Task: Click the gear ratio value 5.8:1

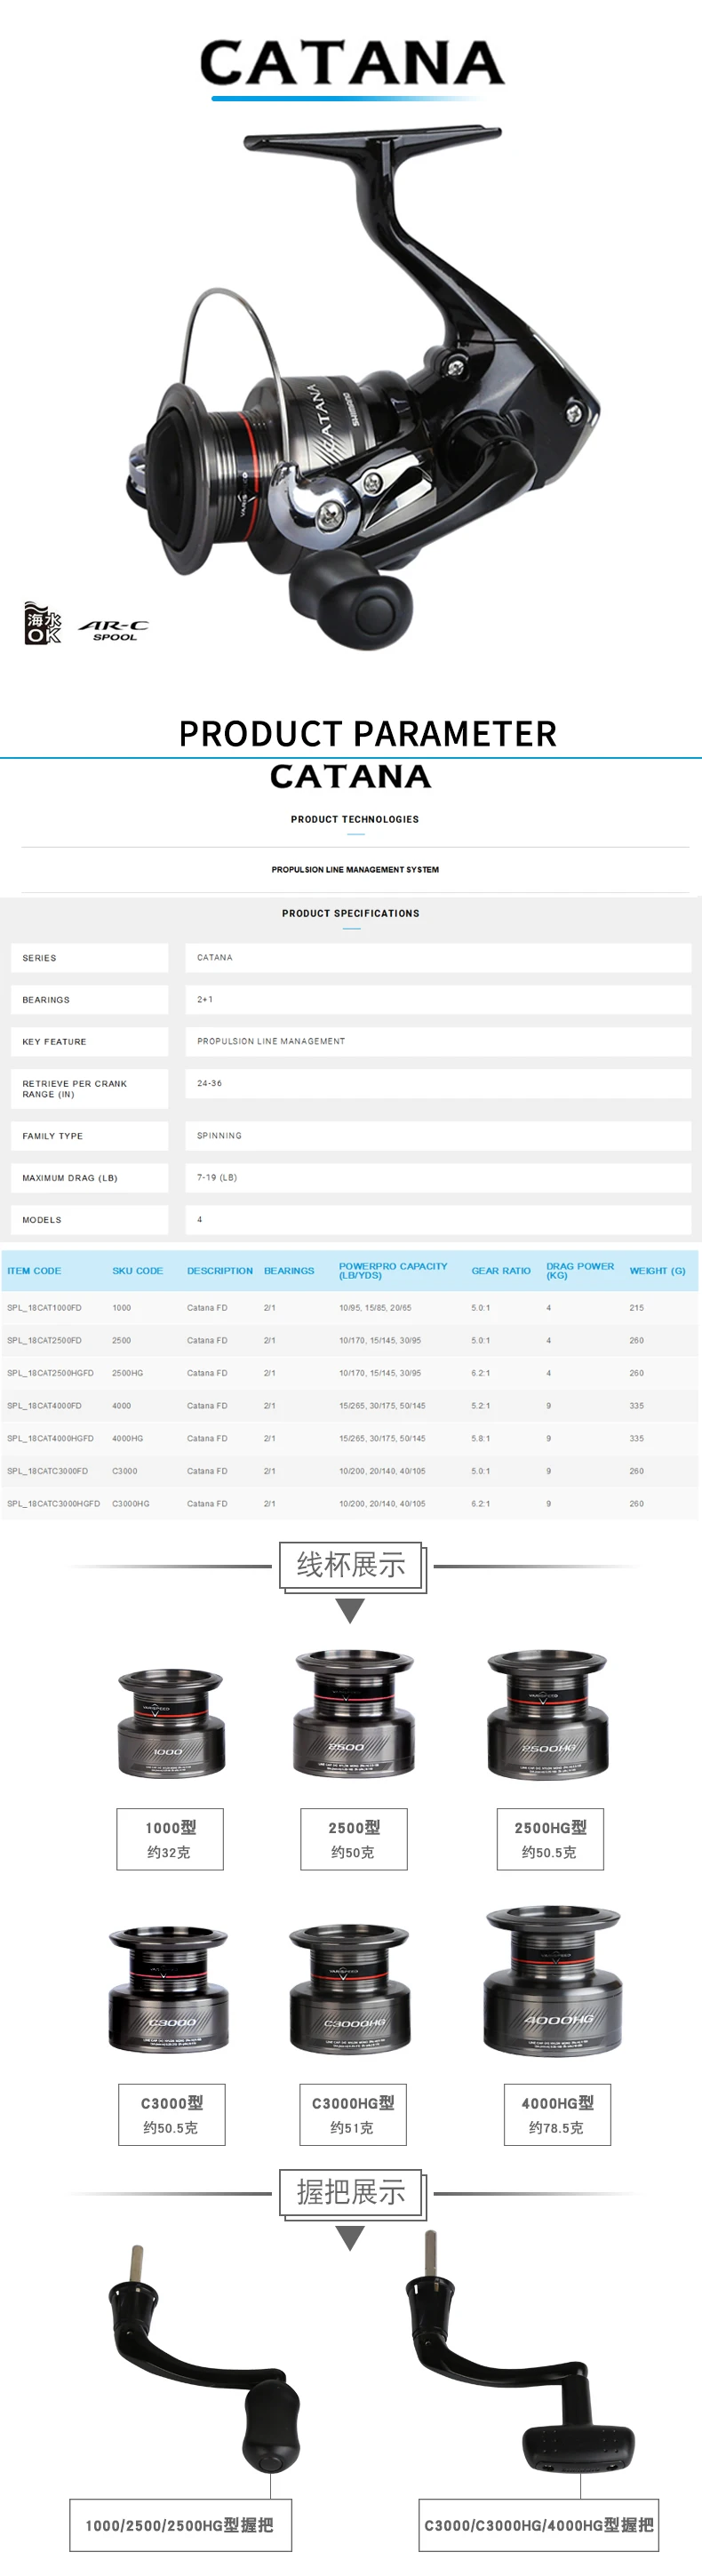Action: point(481,1439)
